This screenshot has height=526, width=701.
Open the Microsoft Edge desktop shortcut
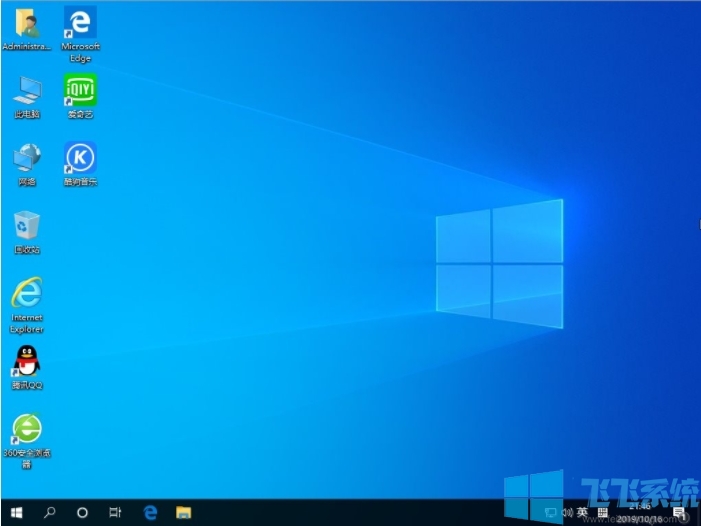[80, 23]
